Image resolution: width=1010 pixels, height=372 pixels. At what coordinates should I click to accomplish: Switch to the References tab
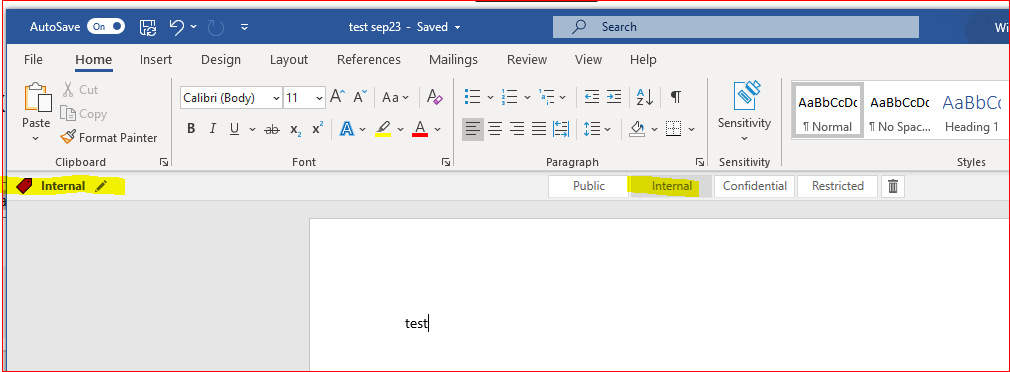pos(369,60)
